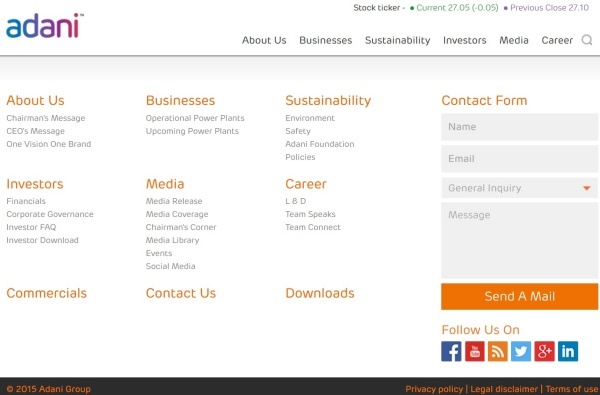Open the Policies link
Image resolution: width=600 pixels, height=395 pixels.
coord(300,157)
